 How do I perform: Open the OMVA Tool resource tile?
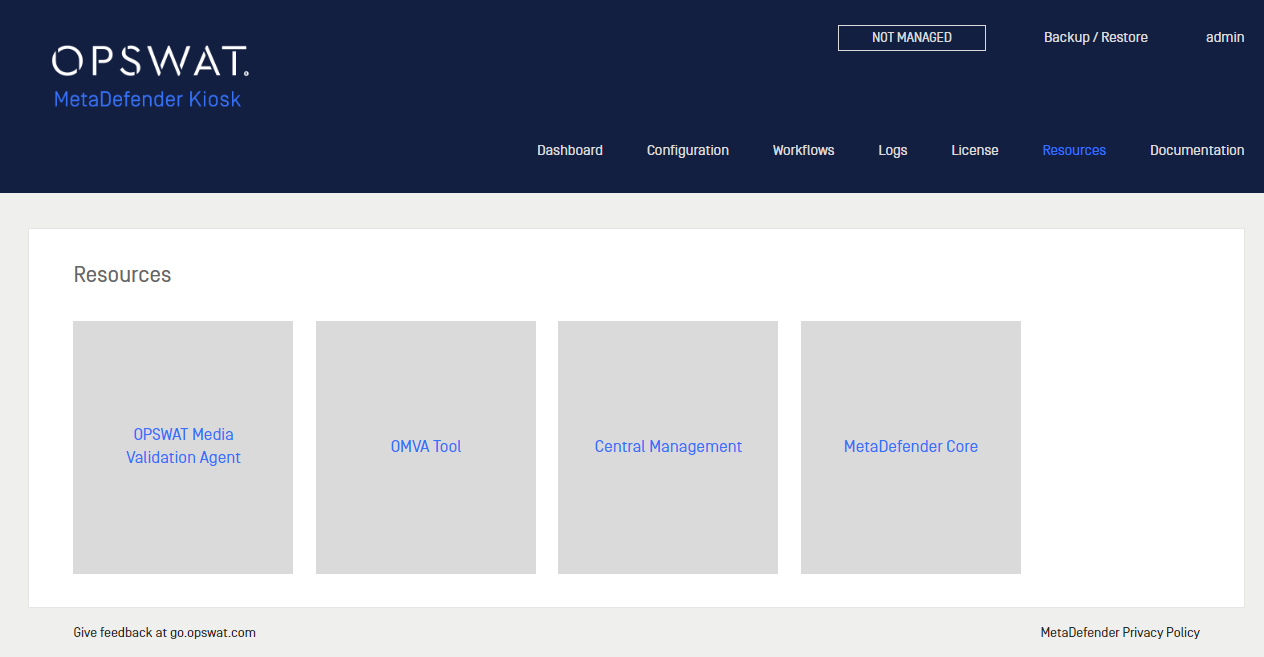(x=426, y=447)
